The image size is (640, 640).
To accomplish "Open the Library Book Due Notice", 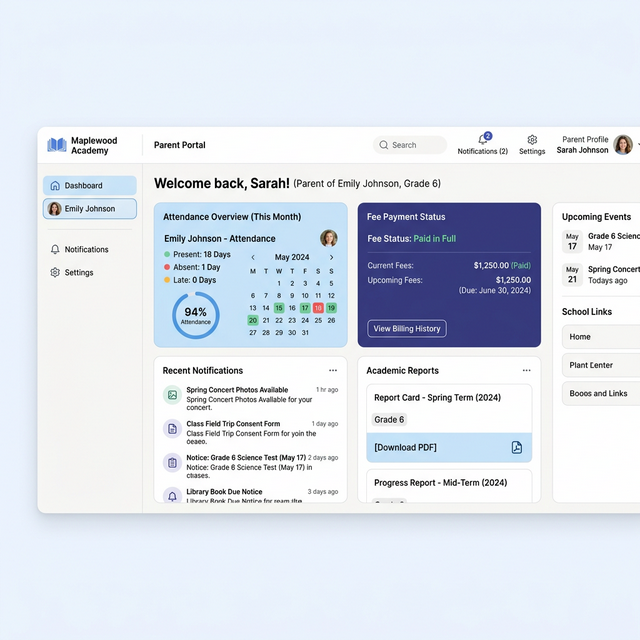I will 251,495.
